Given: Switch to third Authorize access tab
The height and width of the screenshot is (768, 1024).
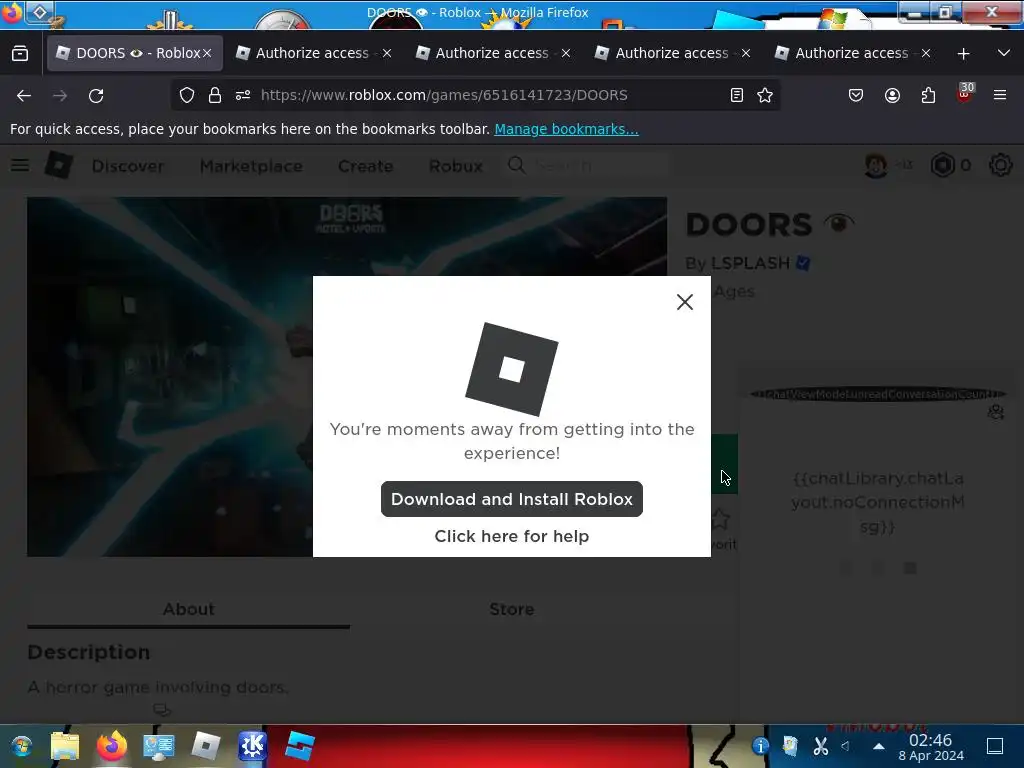Looking at the screenshot, I should [673, 53].
